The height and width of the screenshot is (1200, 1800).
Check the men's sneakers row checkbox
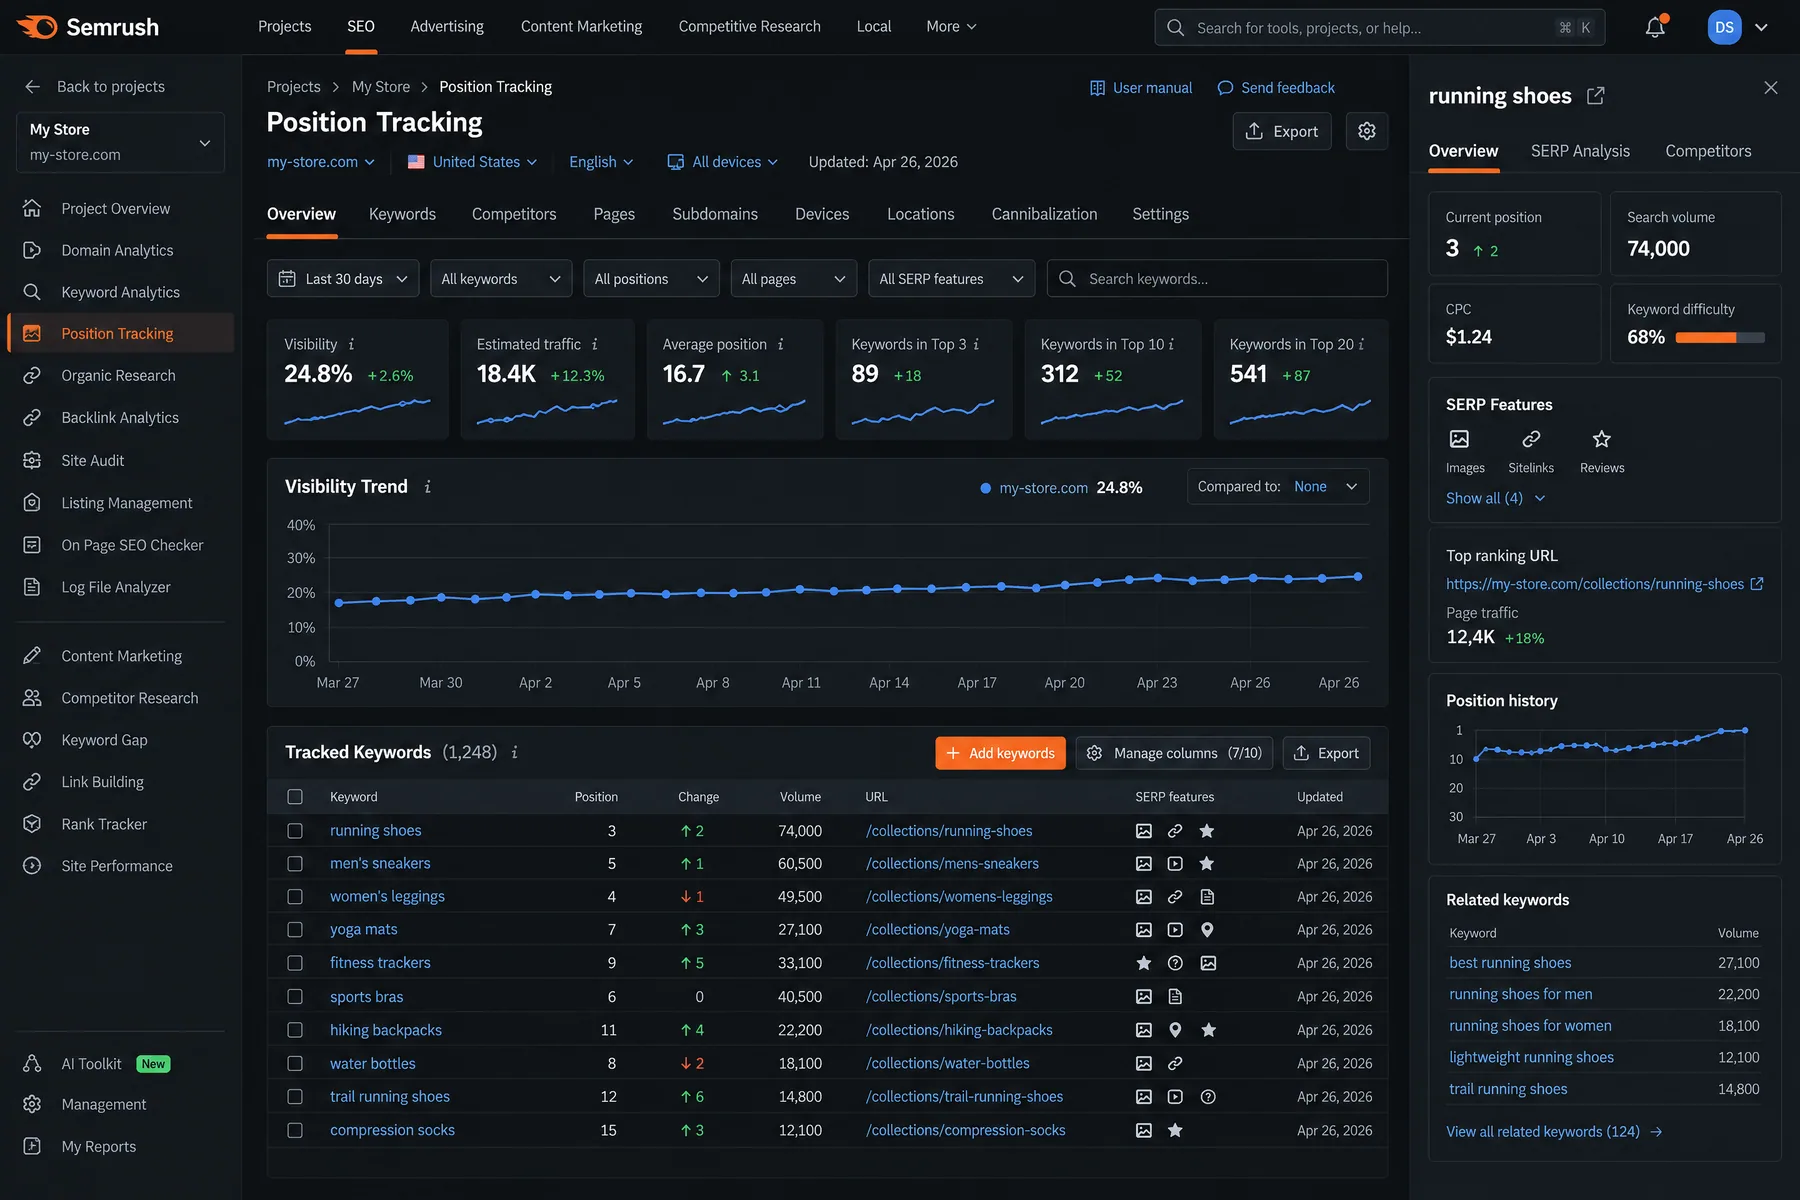click(x=295, y=864)
